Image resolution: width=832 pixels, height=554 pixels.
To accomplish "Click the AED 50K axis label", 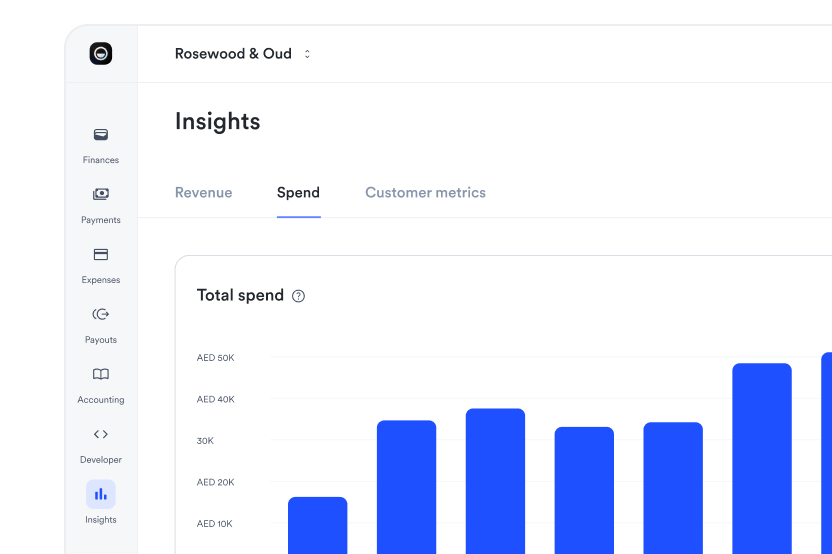I will coord(215,358).
